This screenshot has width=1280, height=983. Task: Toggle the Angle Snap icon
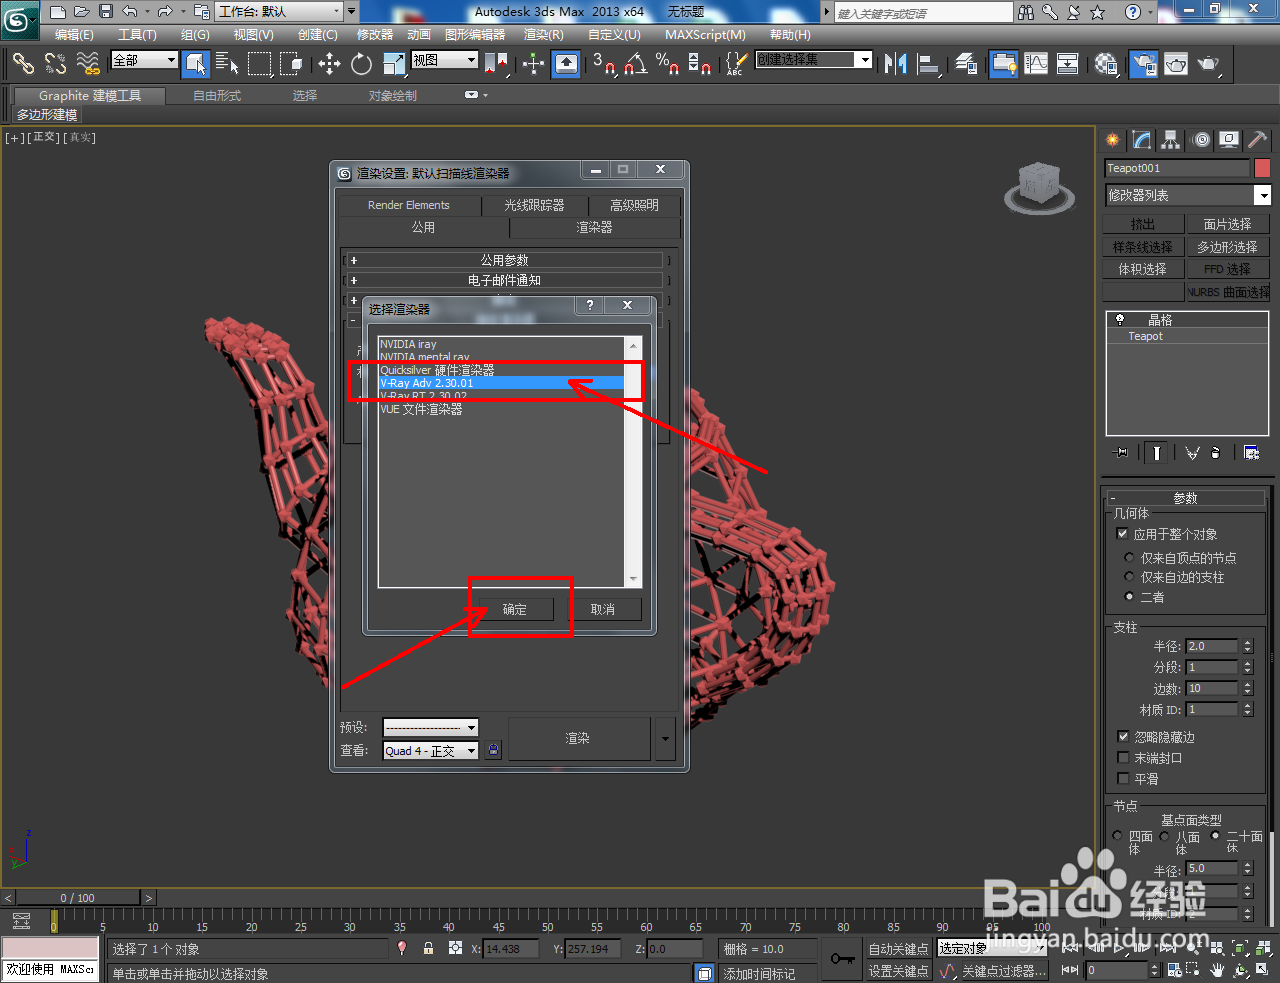tap(635, 64)
